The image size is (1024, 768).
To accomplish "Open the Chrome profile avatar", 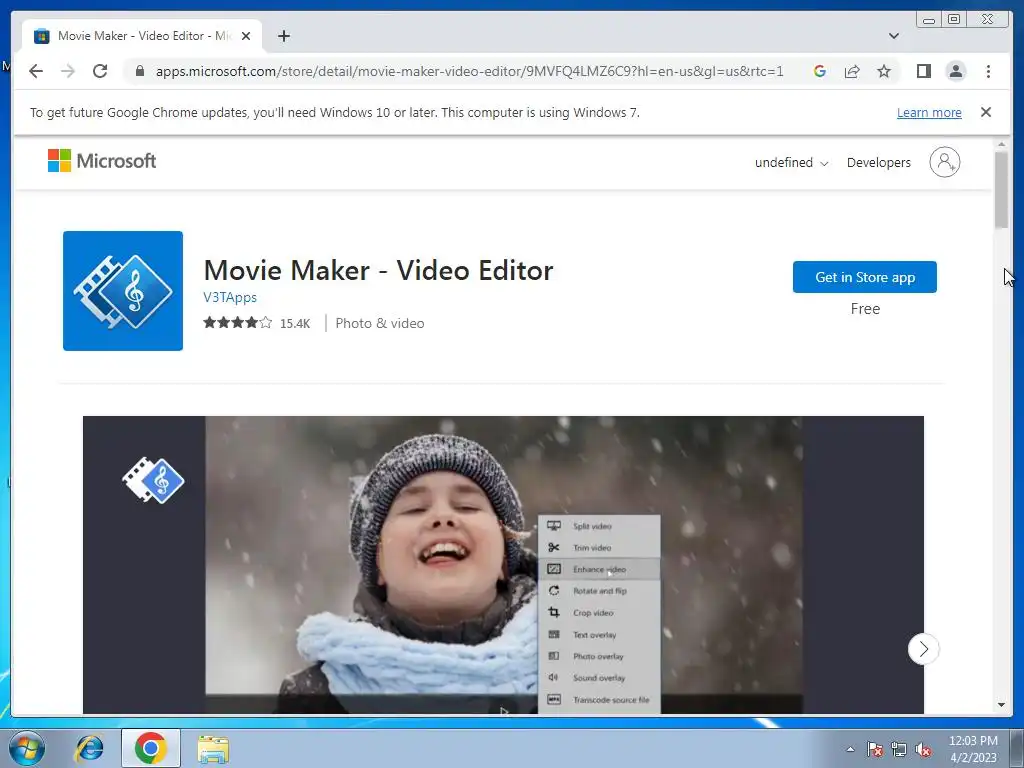I will [955, 71].
